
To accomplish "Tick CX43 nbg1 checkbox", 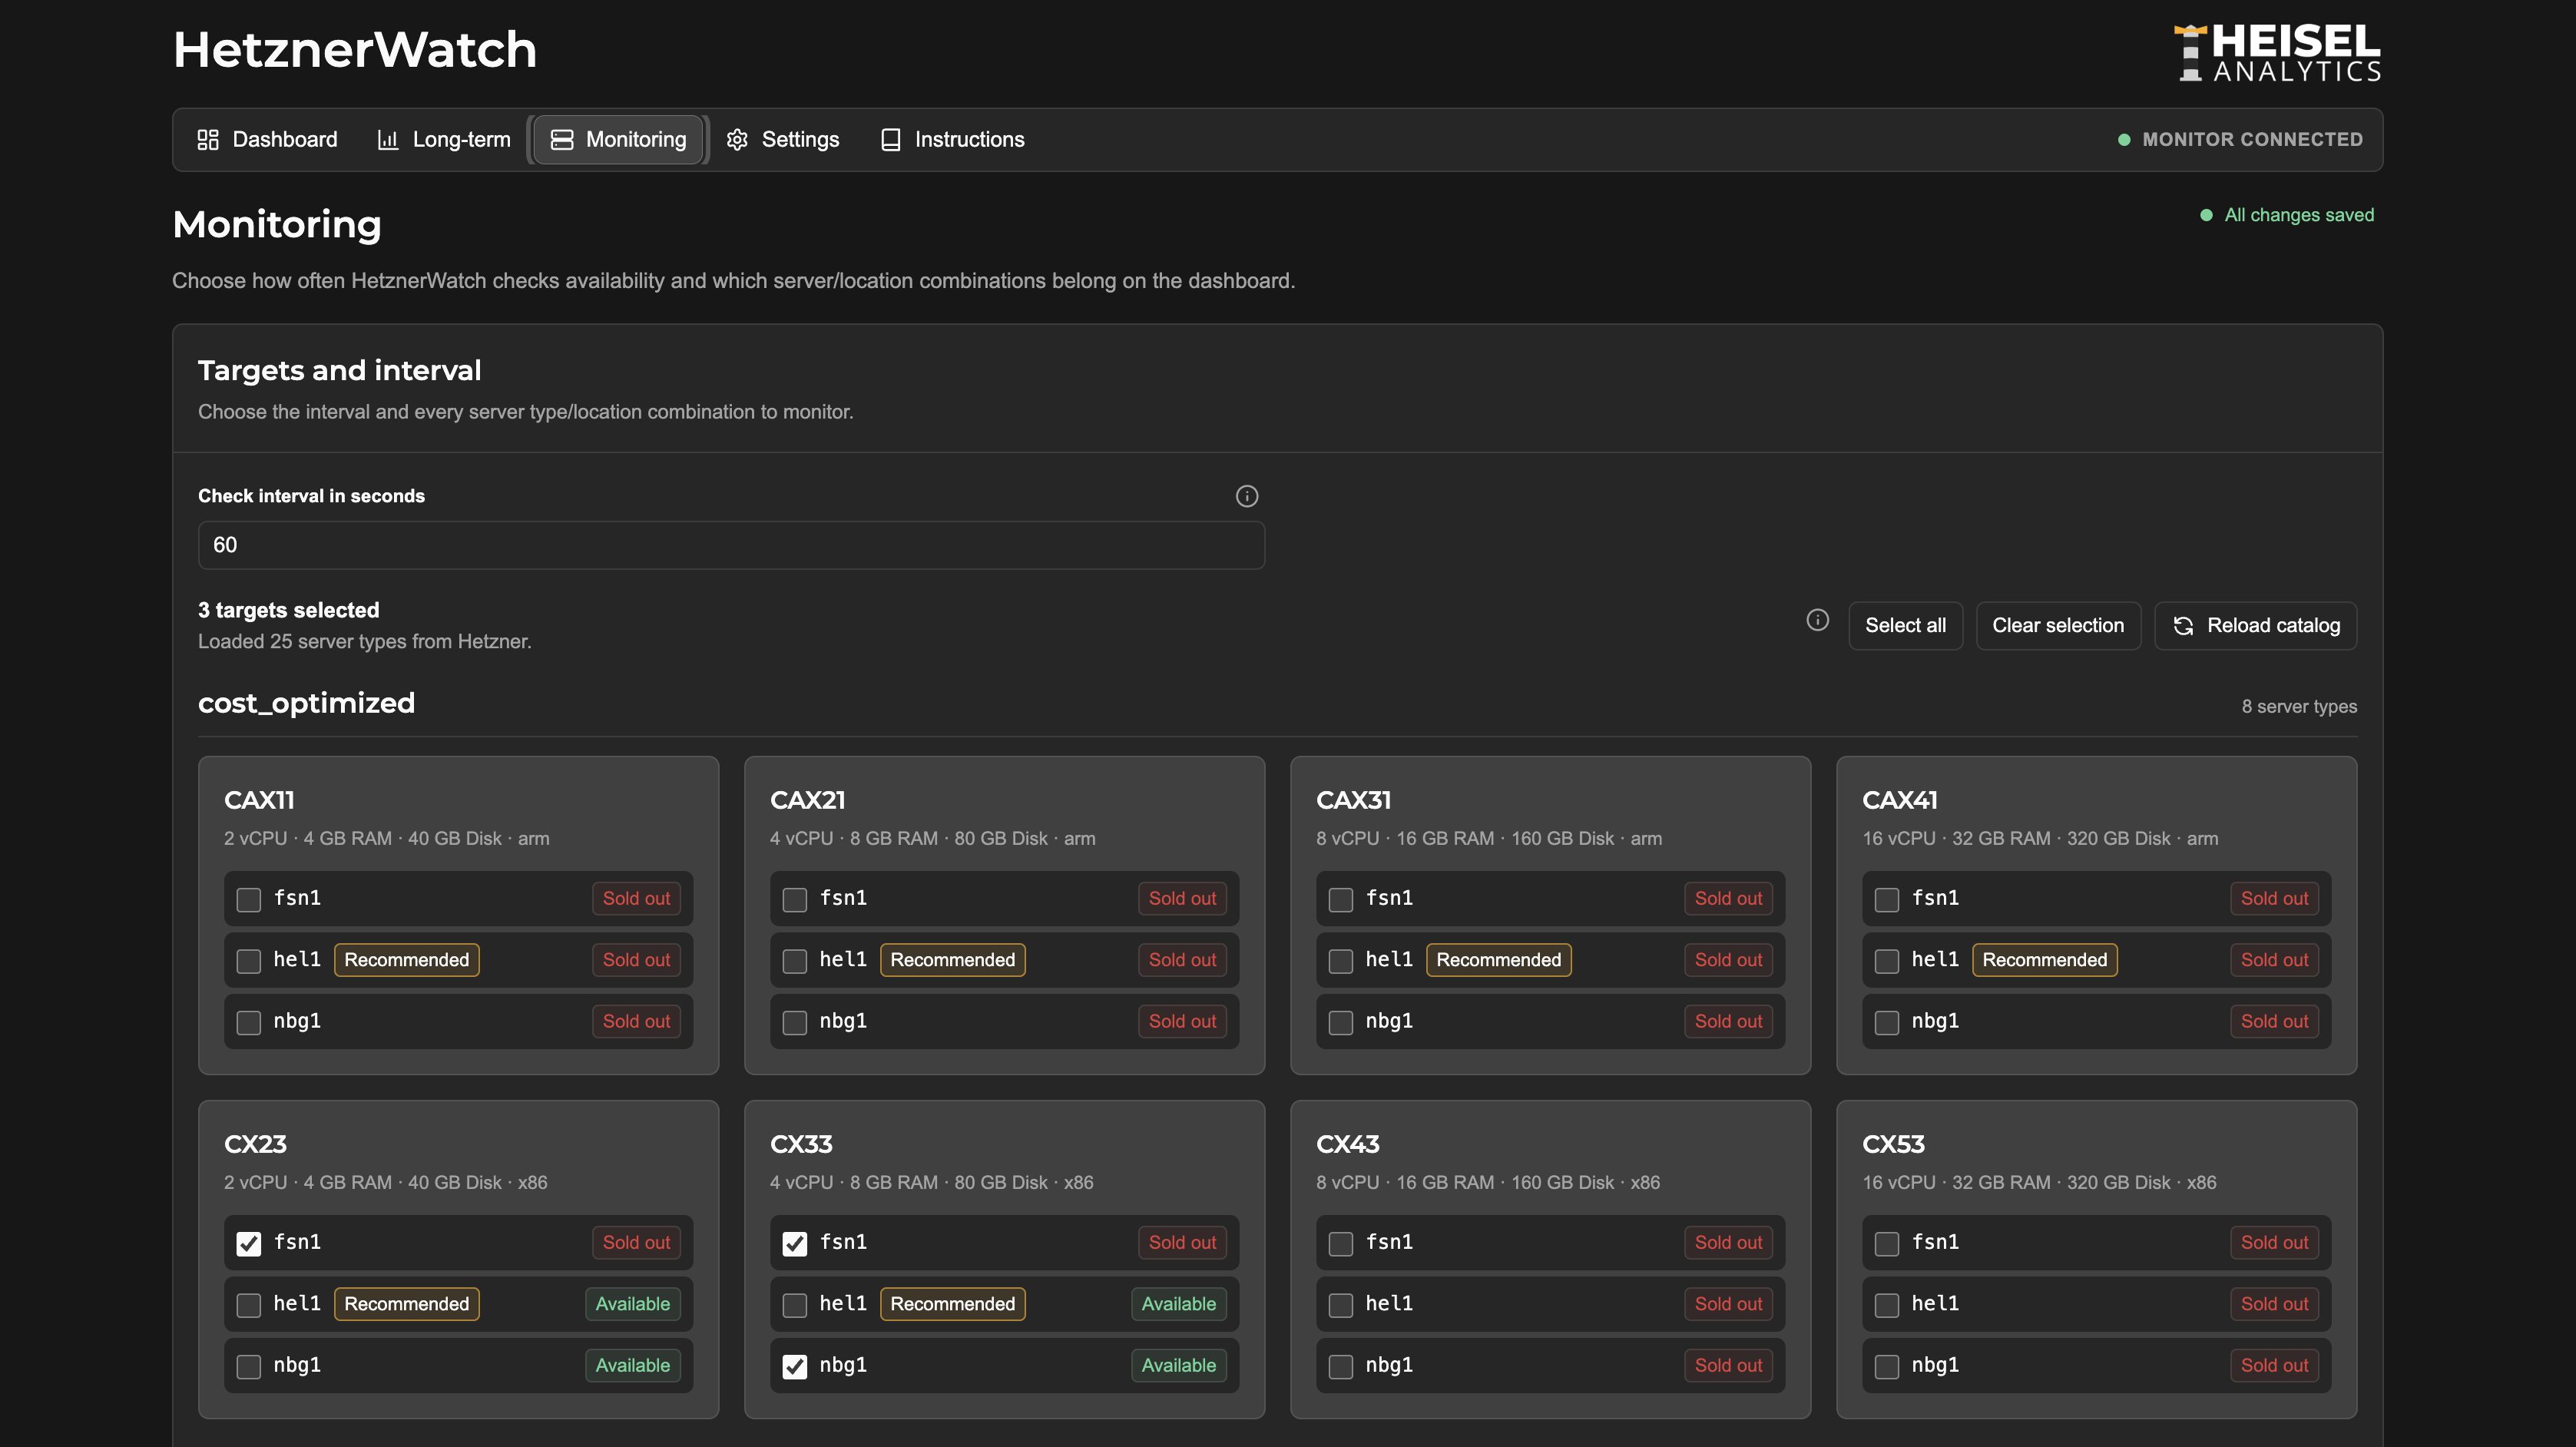I will (1341, 1367).
